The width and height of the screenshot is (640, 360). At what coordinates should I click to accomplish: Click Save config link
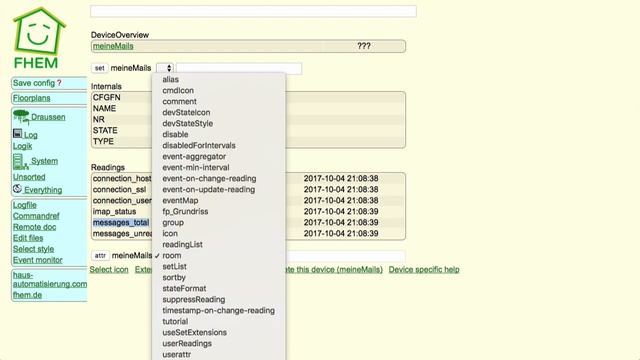tap(34, 83)
